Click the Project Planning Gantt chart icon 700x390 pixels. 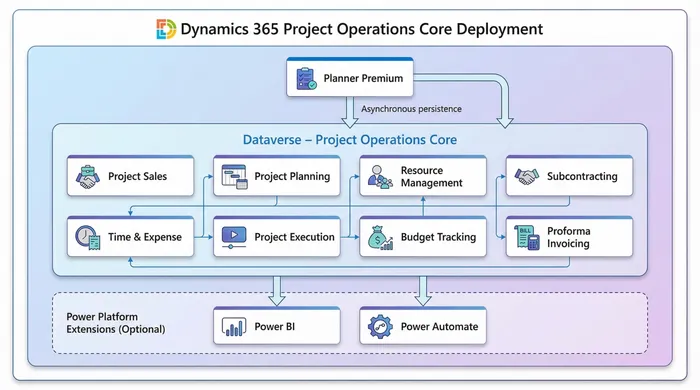pos(235,177)
